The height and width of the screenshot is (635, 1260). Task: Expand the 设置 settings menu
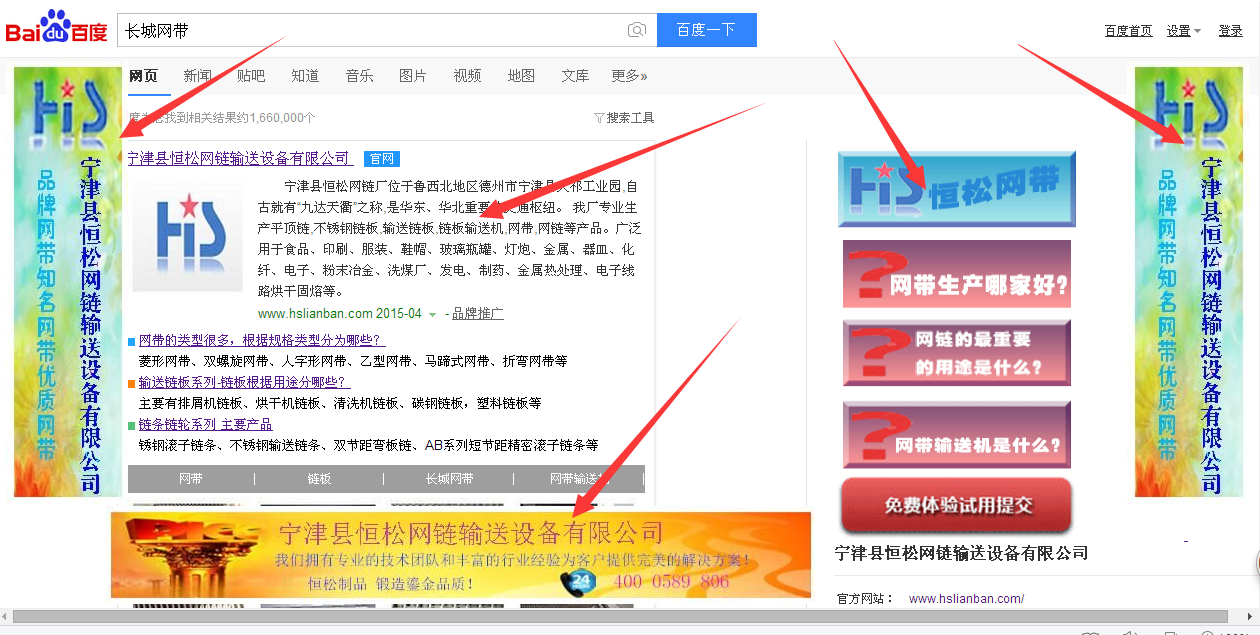click(x=1184, y=31)
